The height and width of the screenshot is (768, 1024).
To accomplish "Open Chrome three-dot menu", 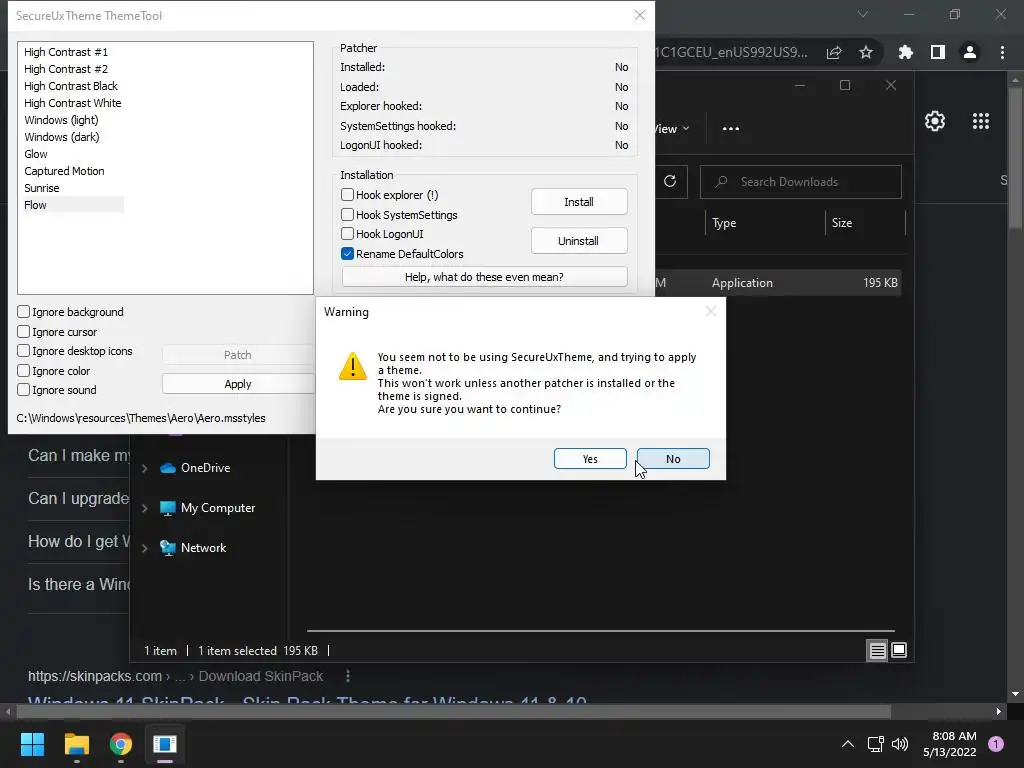I will (x=1002, y=52).
